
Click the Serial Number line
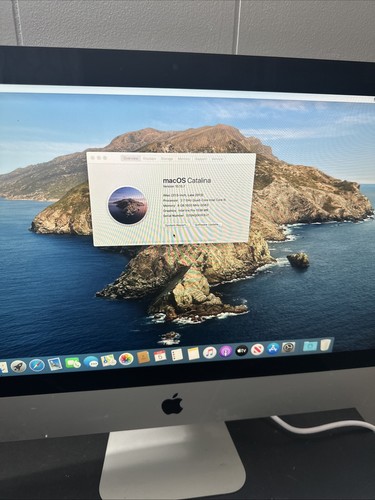coord(186,215)
